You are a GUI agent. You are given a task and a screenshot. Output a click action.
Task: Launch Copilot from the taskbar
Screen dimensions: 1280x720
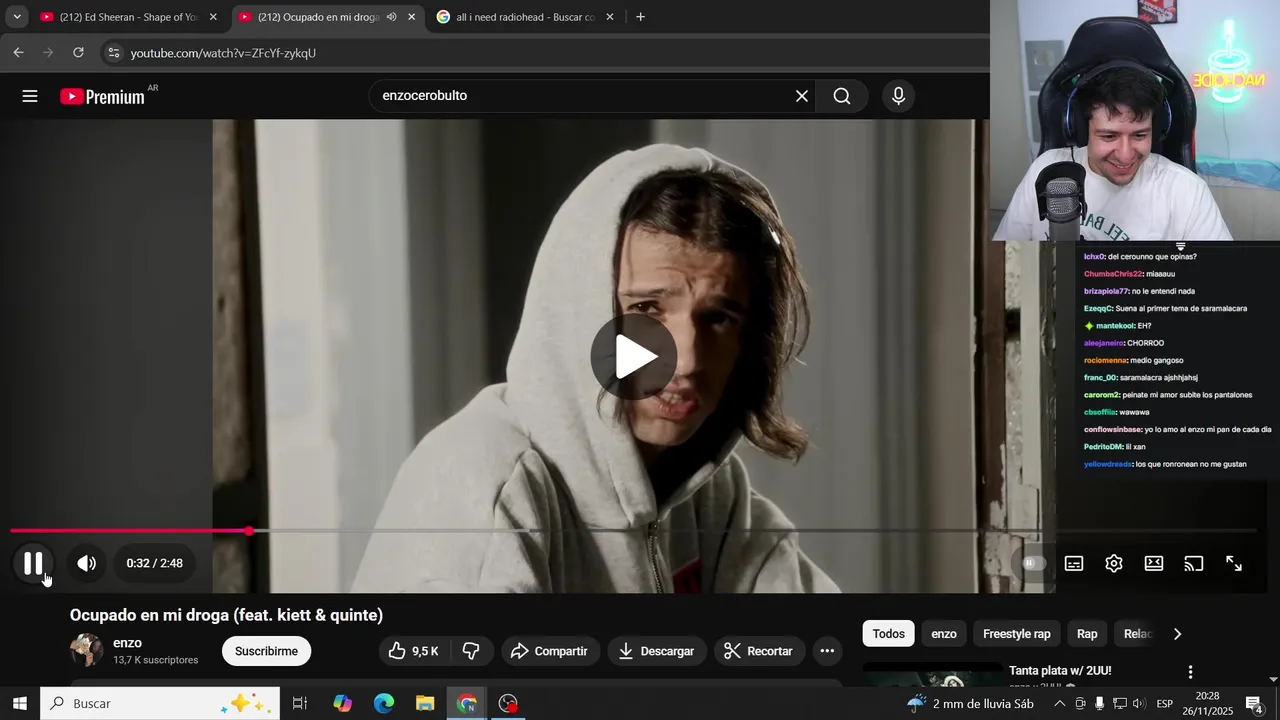[342, 704]
